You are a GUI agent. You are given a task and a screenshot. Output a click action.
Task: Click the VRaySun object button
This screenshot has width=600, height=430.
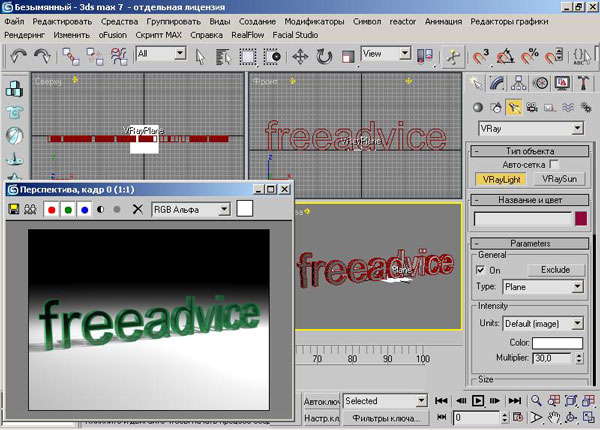559,179
